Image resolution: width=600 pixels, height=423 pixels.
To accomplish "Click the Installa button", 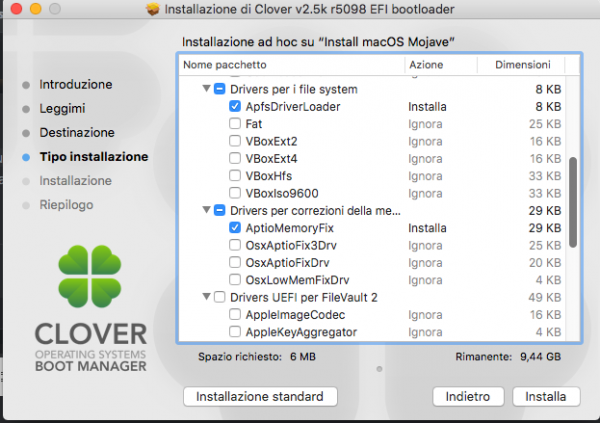I will tap(546, 397).
